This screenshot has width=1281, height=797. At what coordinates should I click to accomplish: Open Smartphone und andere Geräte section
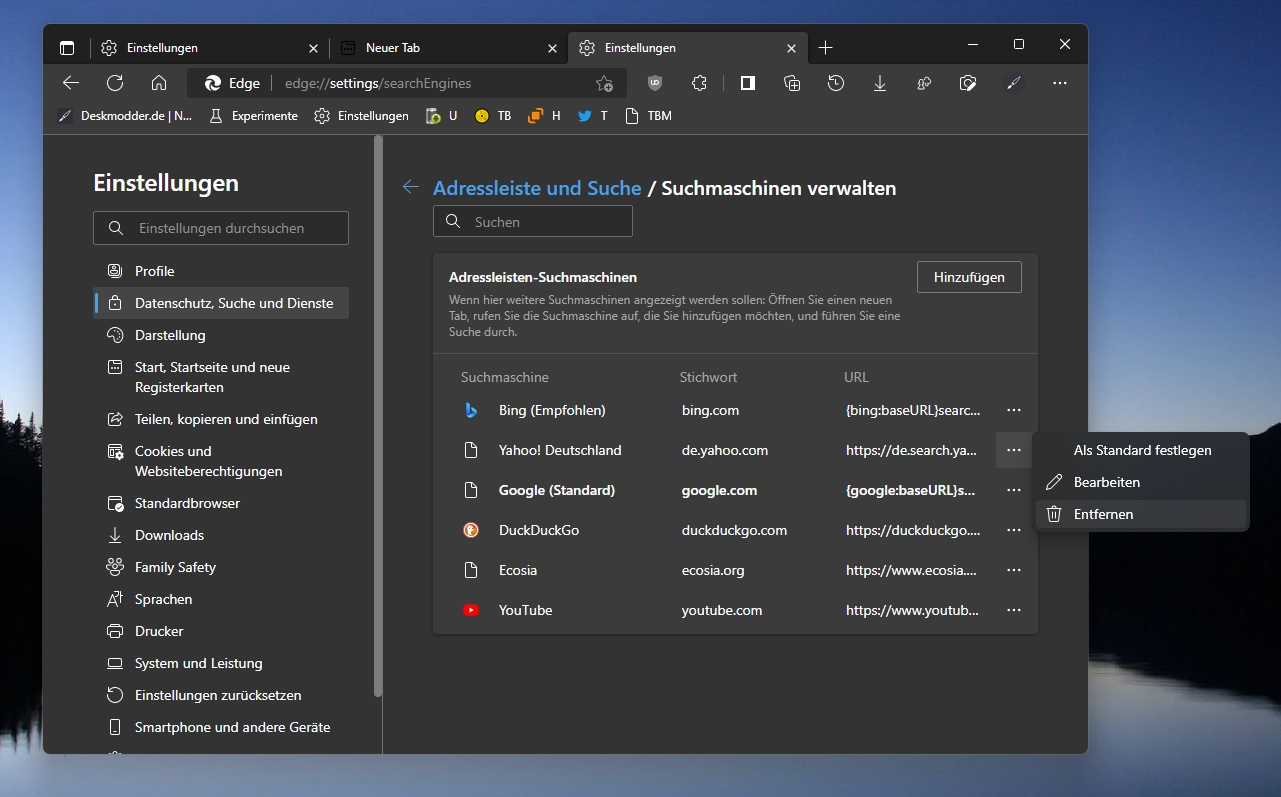[x=221, y=727]
